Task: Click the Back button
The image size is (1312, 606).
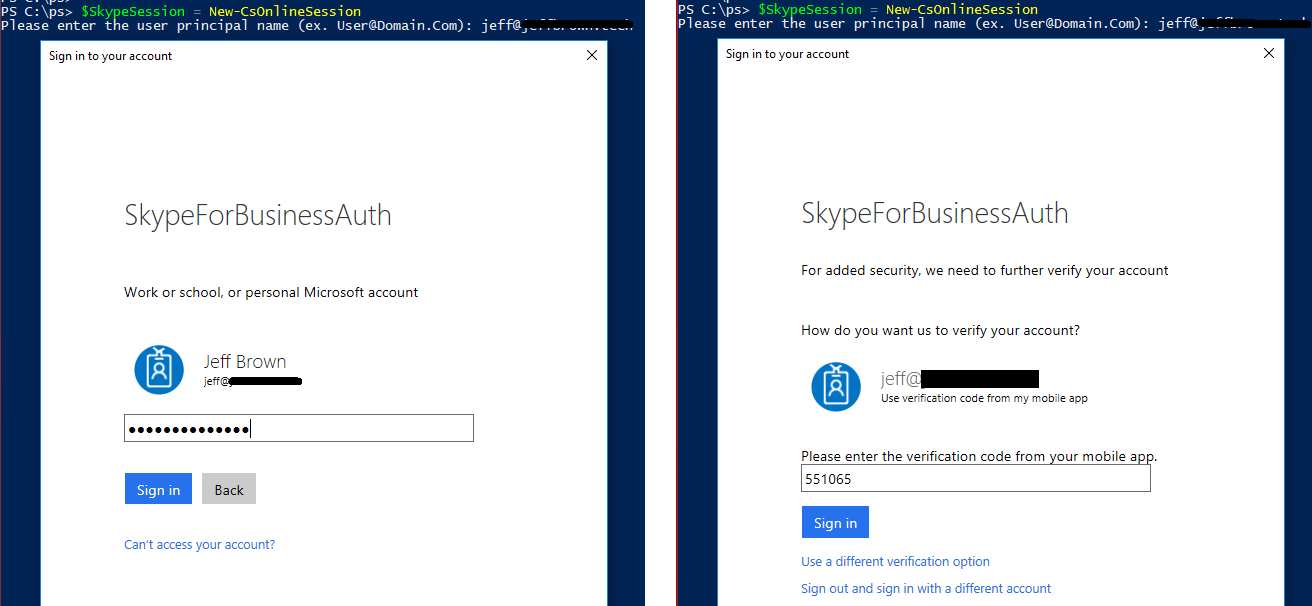Action: point(229,489)
